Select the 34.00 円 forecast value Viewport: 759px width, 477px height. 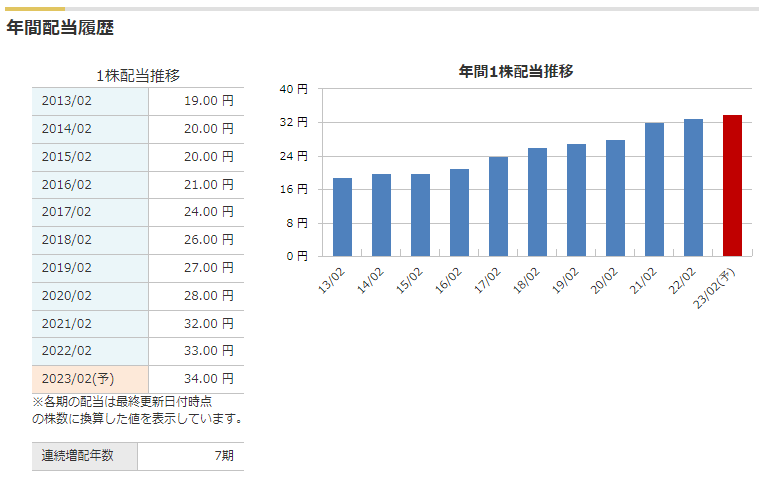tap(209, 379)
